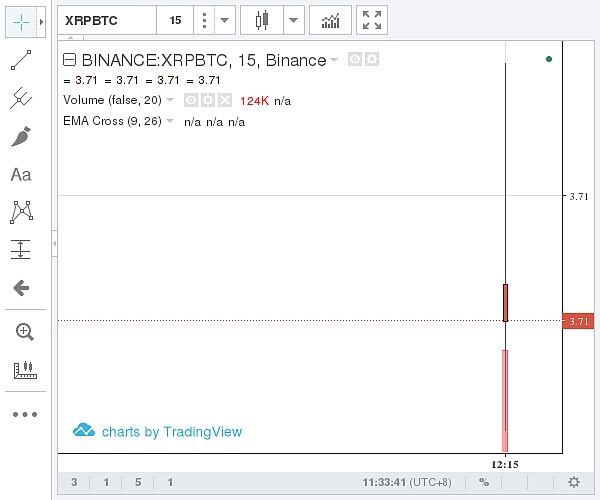Image resolution: width=600 pixels, height=500 pixels.
Task: Expand the interval dropdown next to 15
Action: tap(225, 20)
